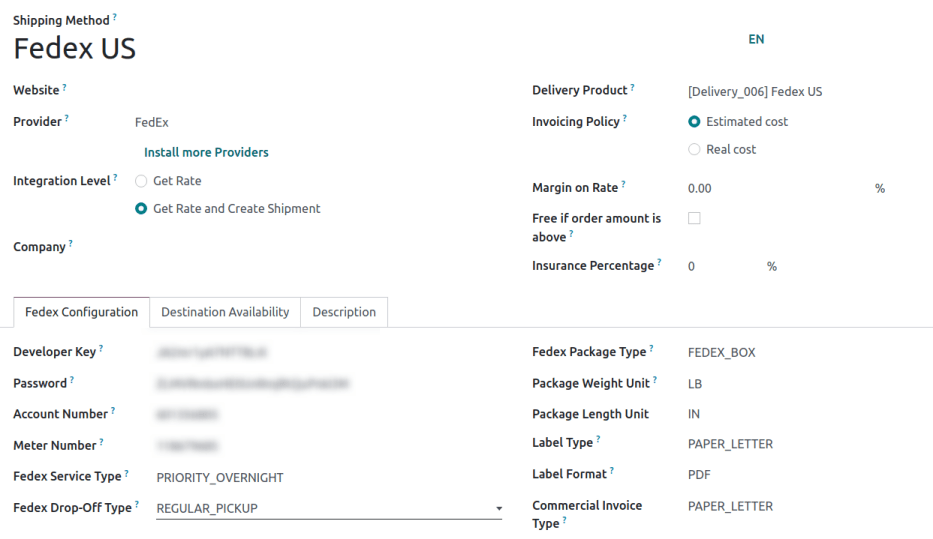Click Install more Providers link
The image size is (933, 539).
pyautogui.click(x=206, y=152)
